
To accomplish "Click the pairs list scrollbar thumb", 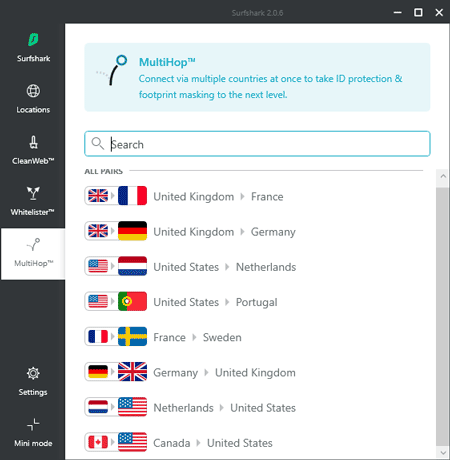I will pos(443,316).
